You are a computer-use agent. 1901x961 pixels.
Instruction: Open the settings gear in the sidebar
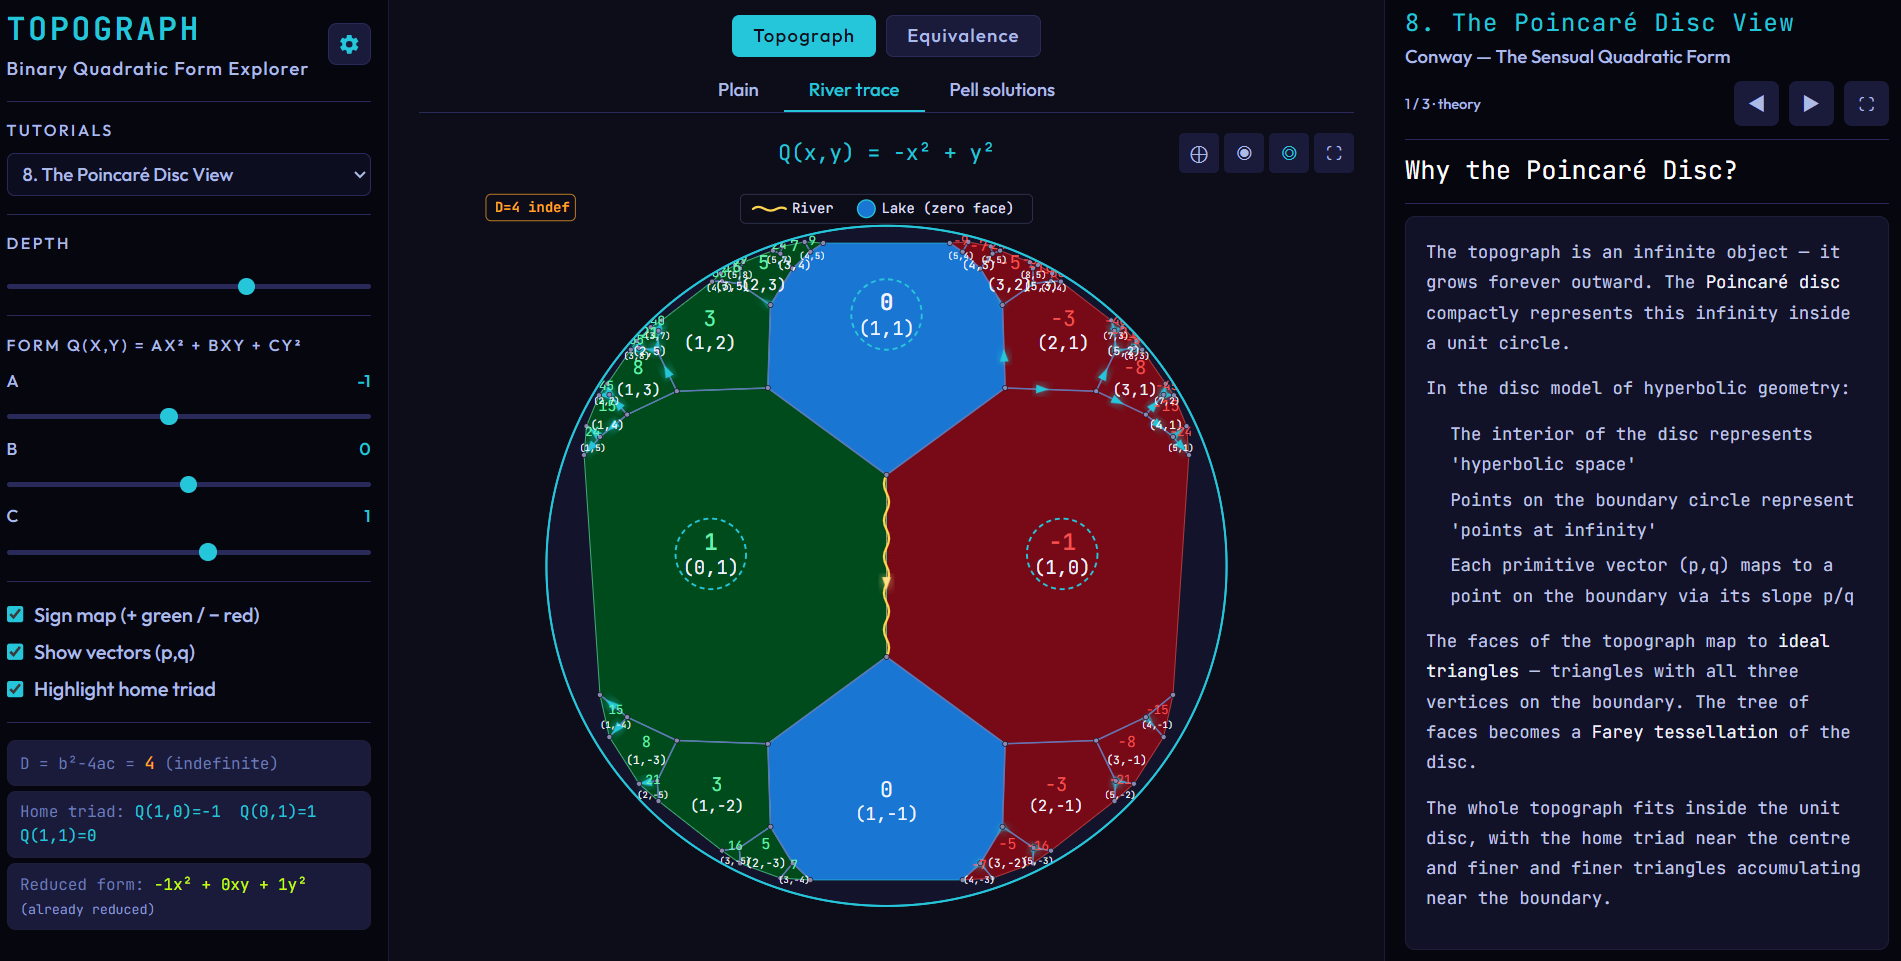pos(349,44)
